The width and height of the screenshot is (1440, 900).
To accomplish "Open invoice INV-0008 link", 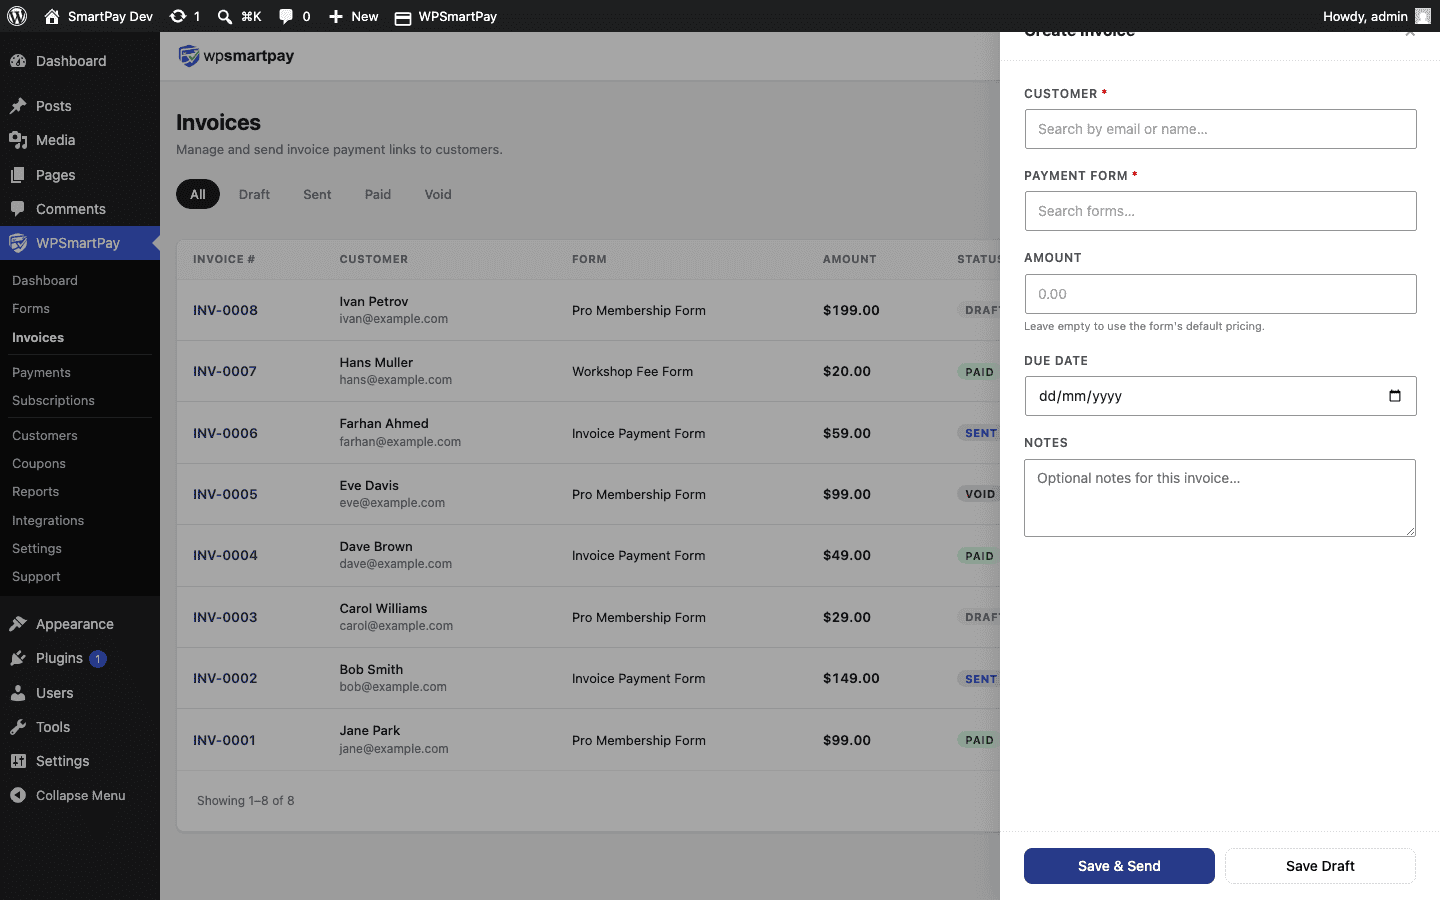I will pos(225,310).
